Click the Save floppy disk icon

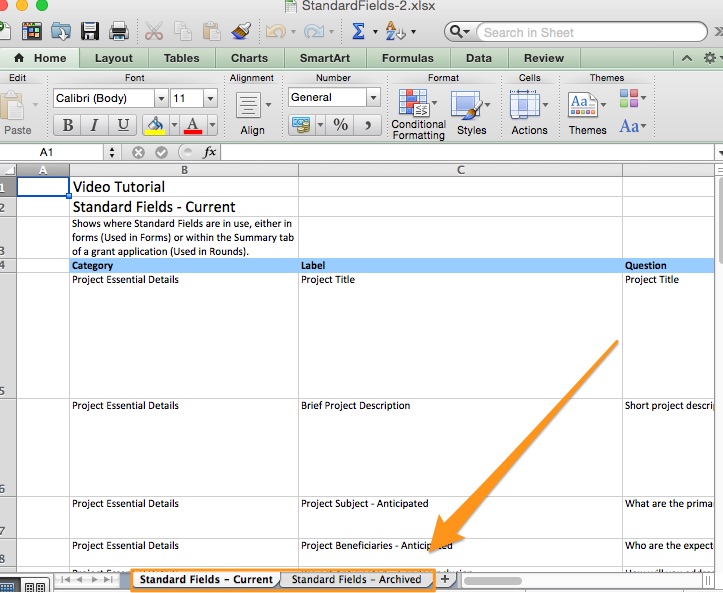coord(90,32)
